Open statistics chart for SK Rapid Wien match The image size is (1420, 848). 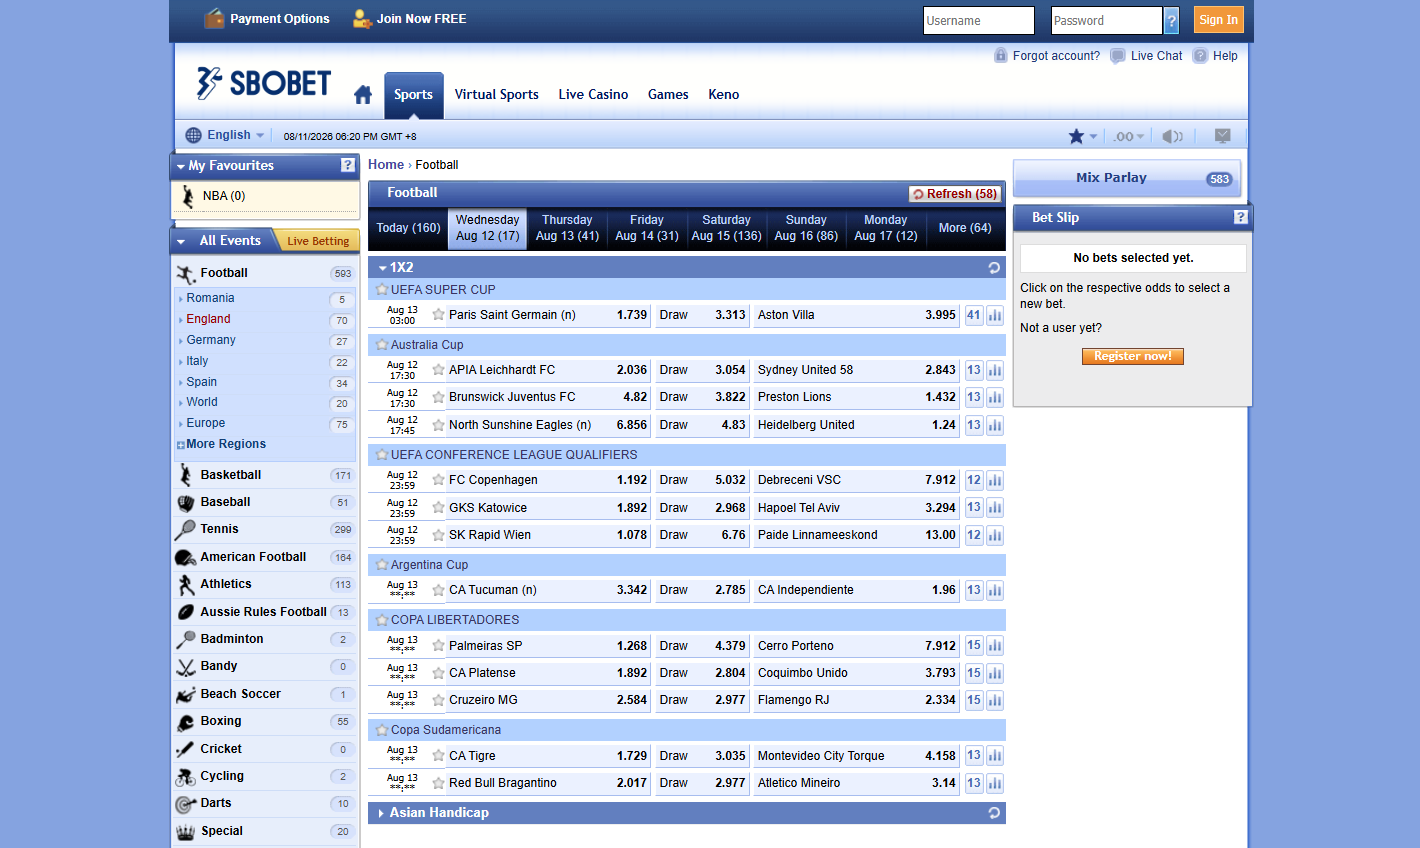(995, 535)
